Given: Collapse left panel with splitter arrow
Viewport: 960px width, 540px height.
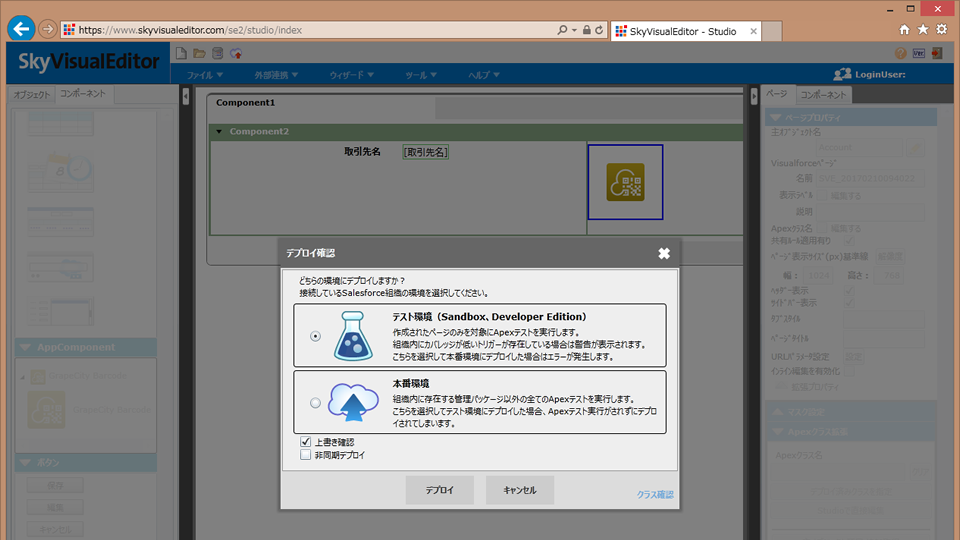Looking at the screenshot, I should tap(186, 96).
